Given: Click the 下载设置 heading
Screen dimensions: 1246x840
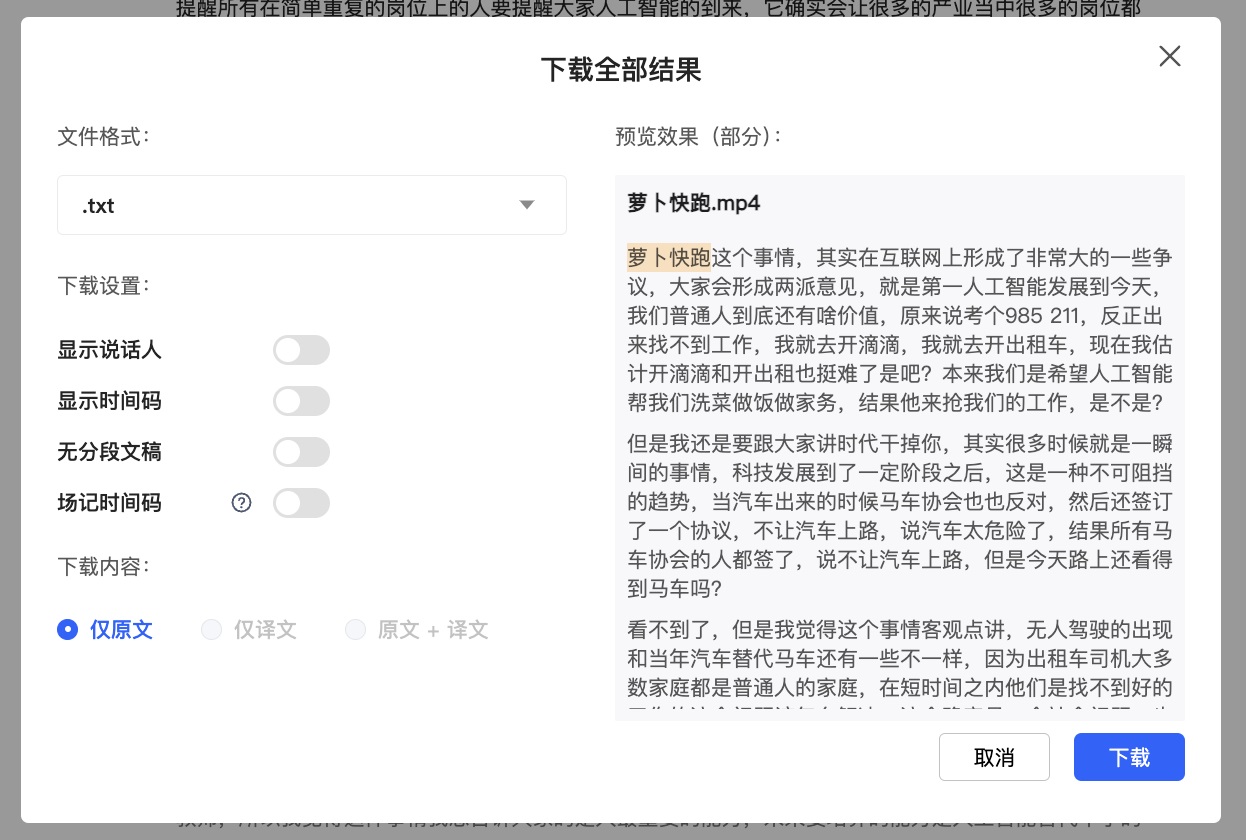Looking at the screenshot, I should (x=93, y=286).
